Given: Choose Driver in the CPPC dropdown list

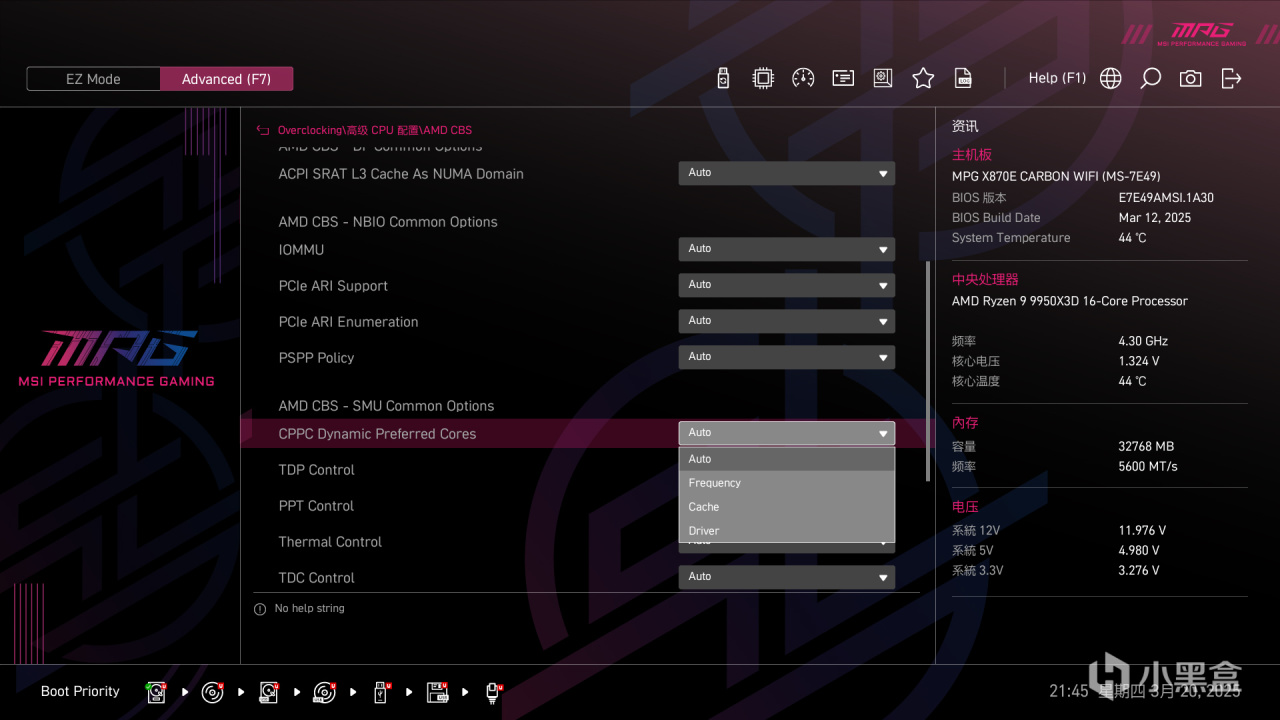Looking at the screenshot, I should pos(787,531).
